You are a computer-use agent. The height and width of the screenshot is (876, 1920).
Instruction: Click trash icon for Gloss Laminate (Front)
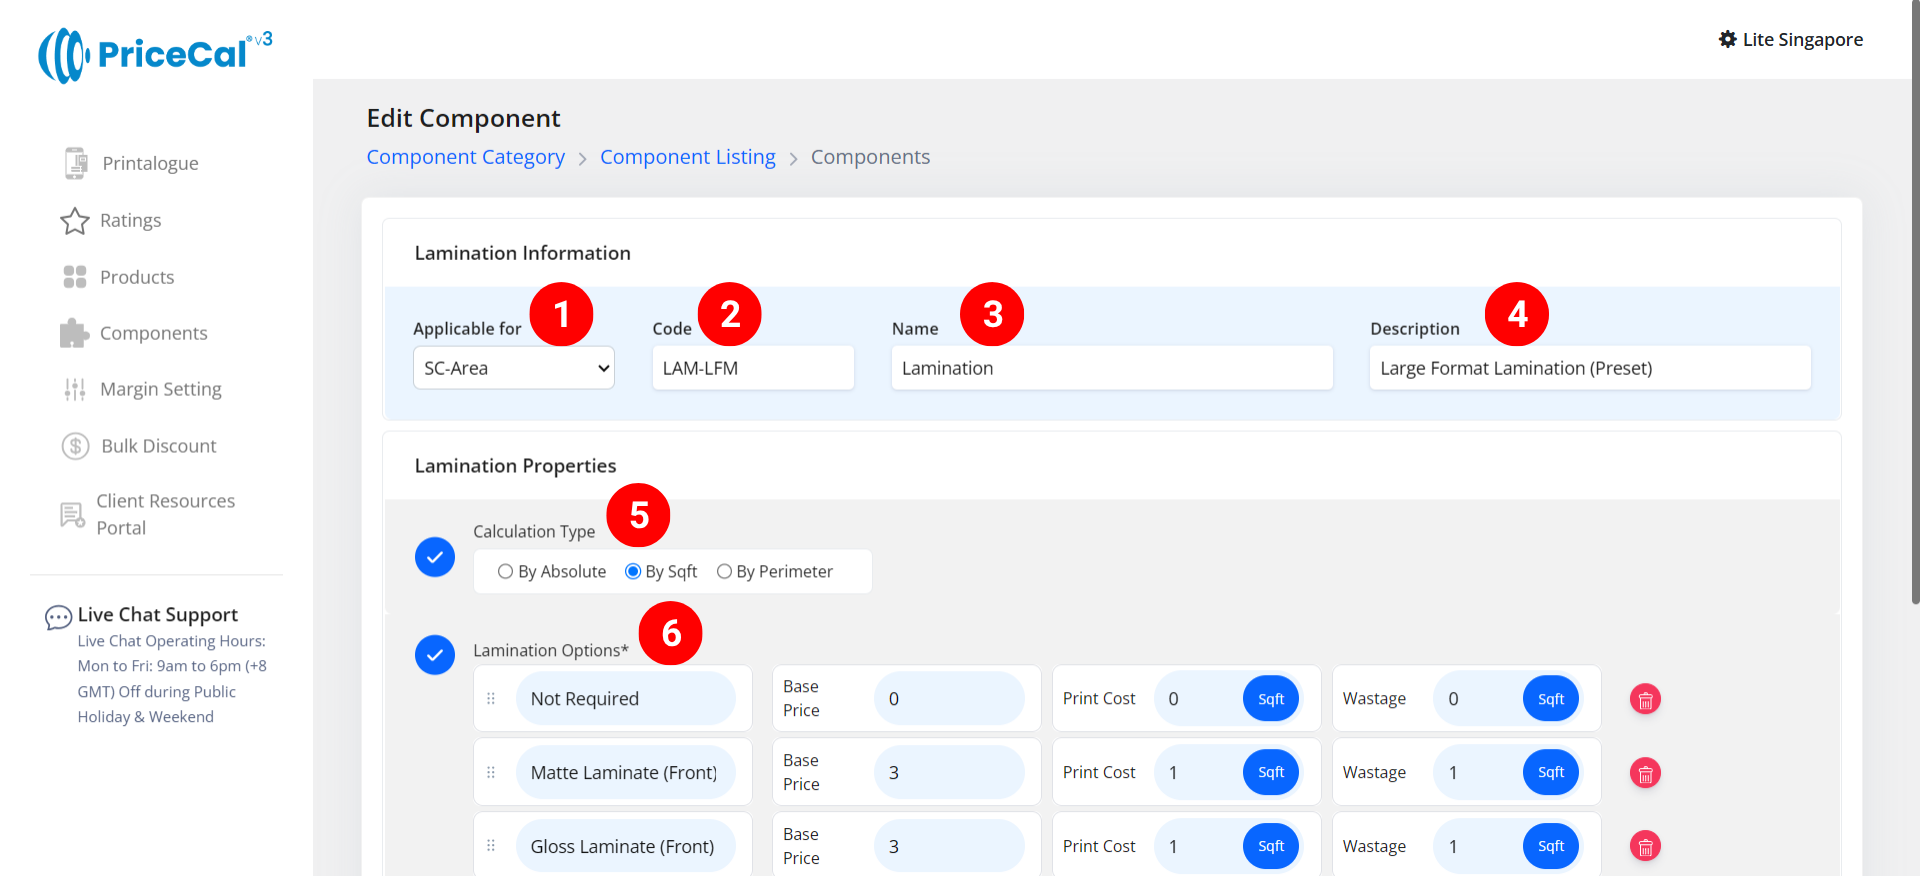tap(1645, 847)
